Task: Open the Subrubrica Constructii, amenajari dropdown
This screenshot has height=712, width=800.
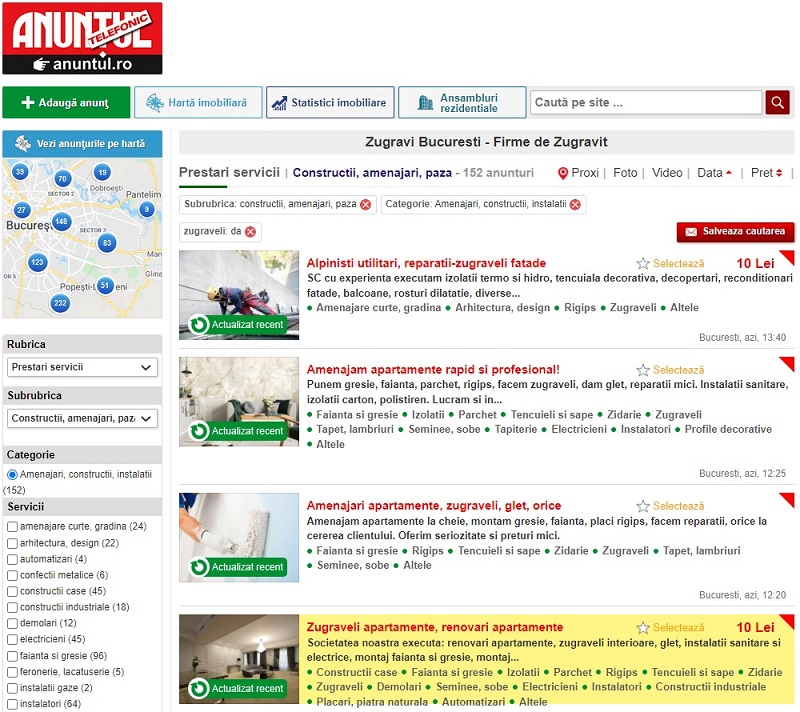Action: 82,419
